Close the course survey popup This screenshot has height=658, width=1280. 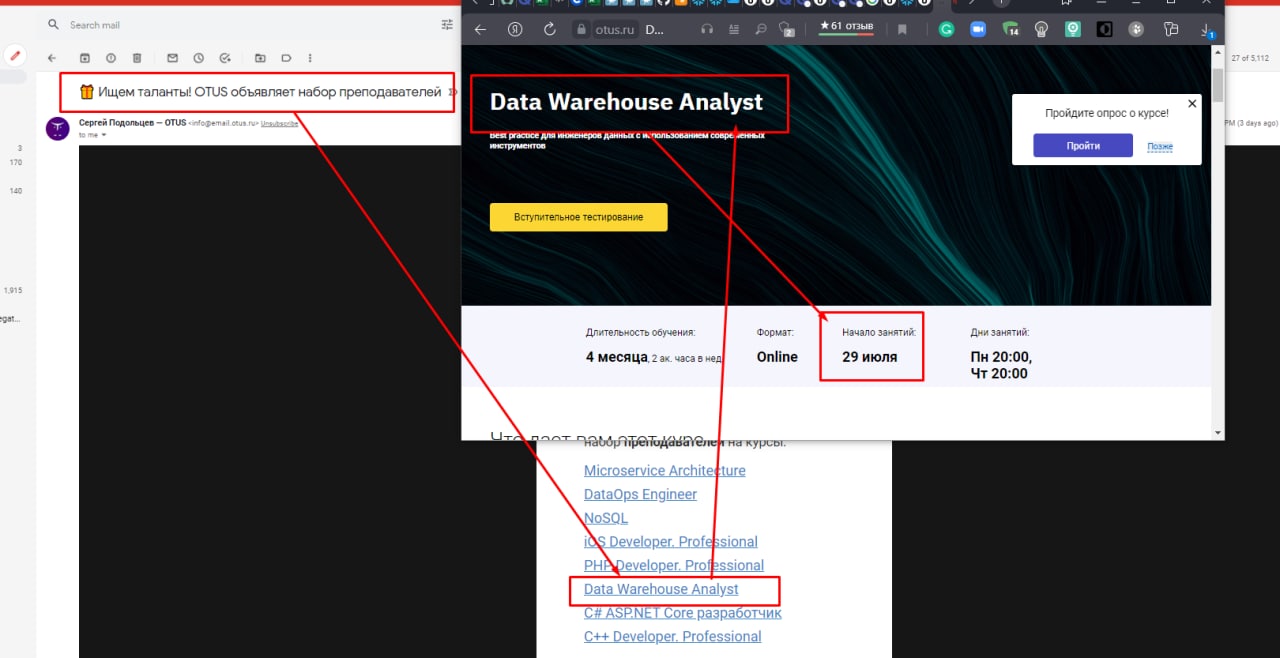click(x=1192, y=103)
